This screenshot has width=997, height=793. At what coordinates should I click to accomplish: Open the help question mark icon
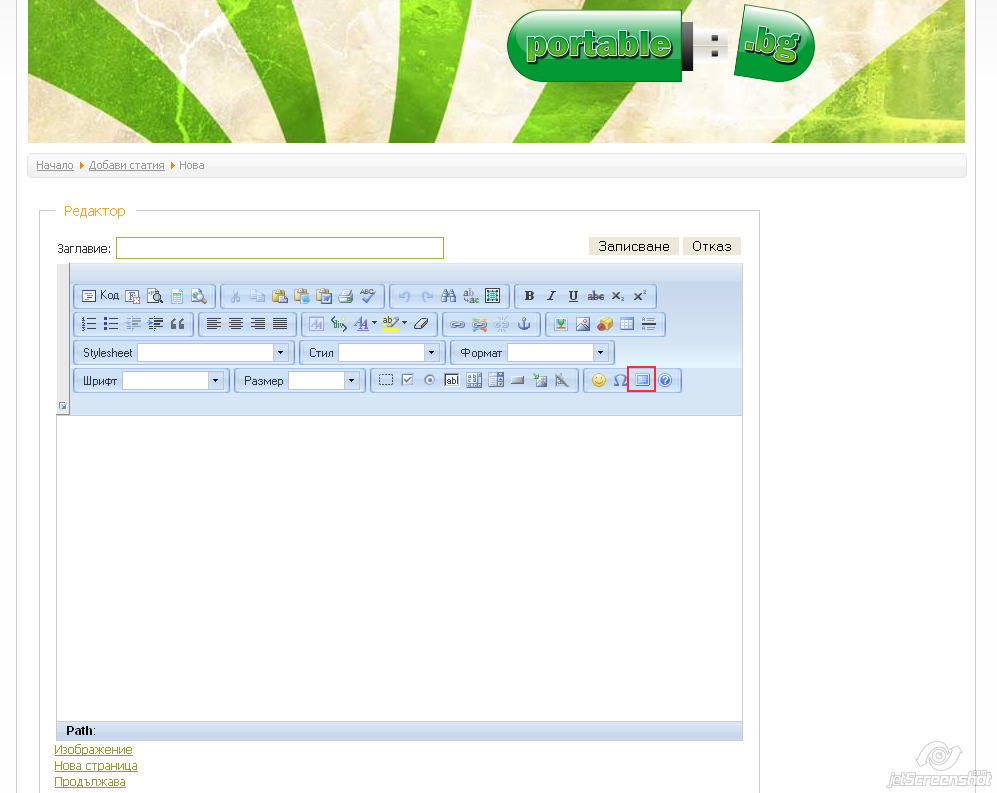(665, 380)
